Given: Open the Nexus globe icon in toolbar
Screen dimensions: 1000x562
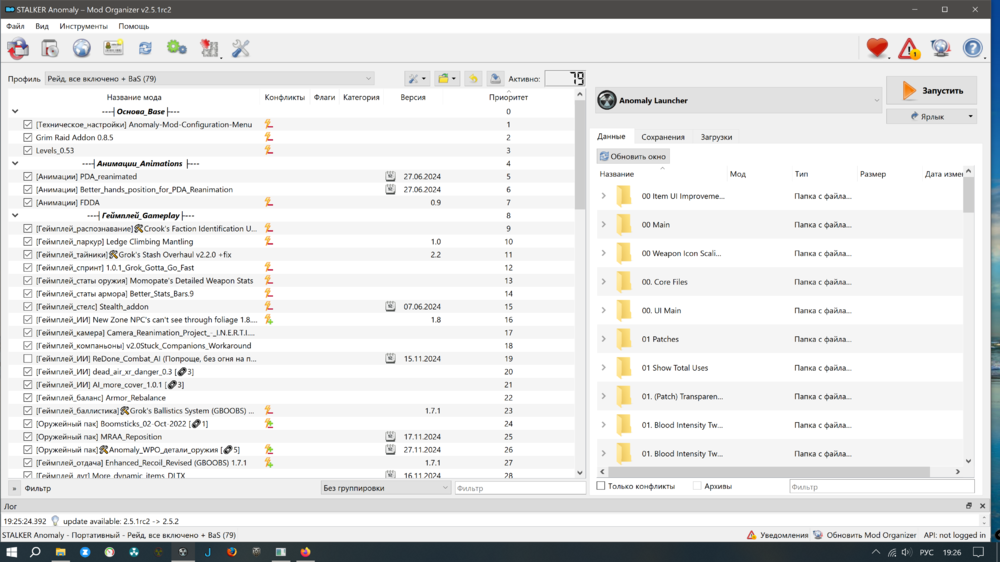Looking at the screenshot, I should tap(81, 48).
